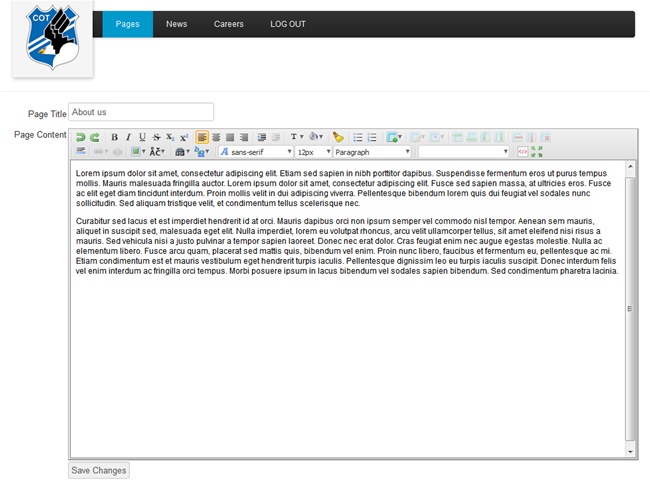Switch to HTML source view
The width and height of the screenshot is (650, 497).
coord(523,152)
